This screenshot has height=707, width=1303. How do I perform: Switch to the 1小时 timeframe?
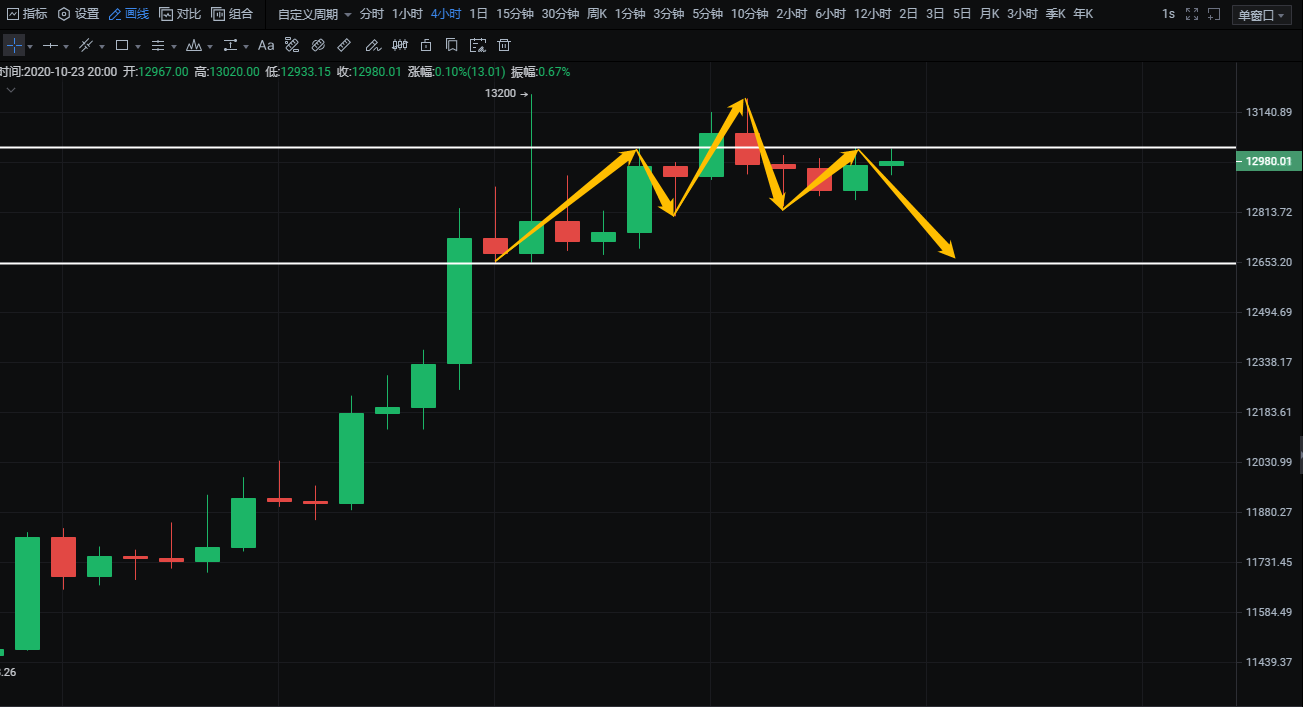pos(407,14)
